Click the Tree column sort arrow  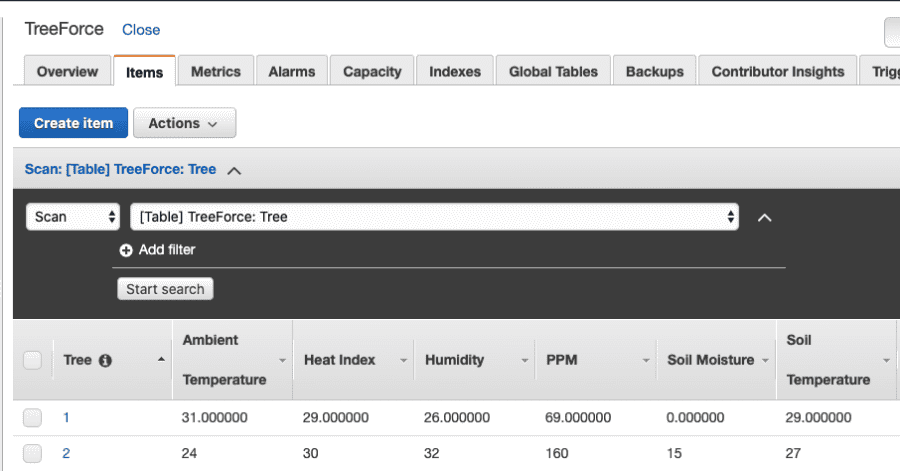point(161,360)
